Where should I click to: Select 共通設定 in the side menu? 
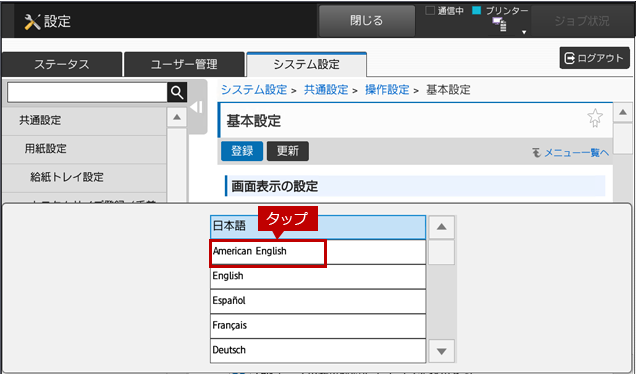(x=84, y=120)
